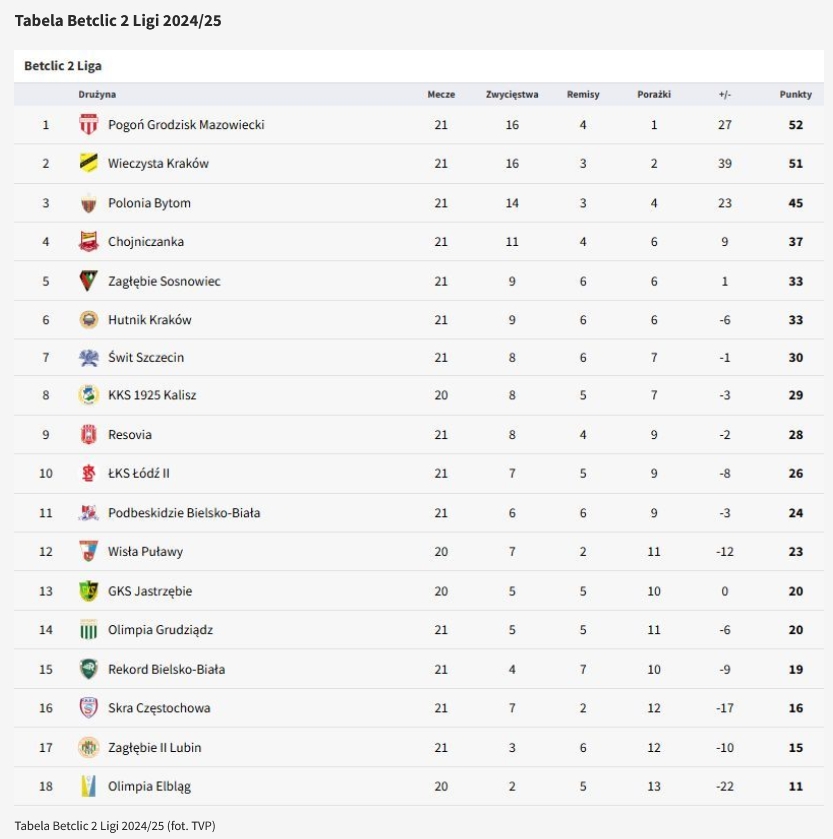Click the GKS Jastrzębie team logo
The height and width of the screenshot is (839, 833).
click(89, 591)
